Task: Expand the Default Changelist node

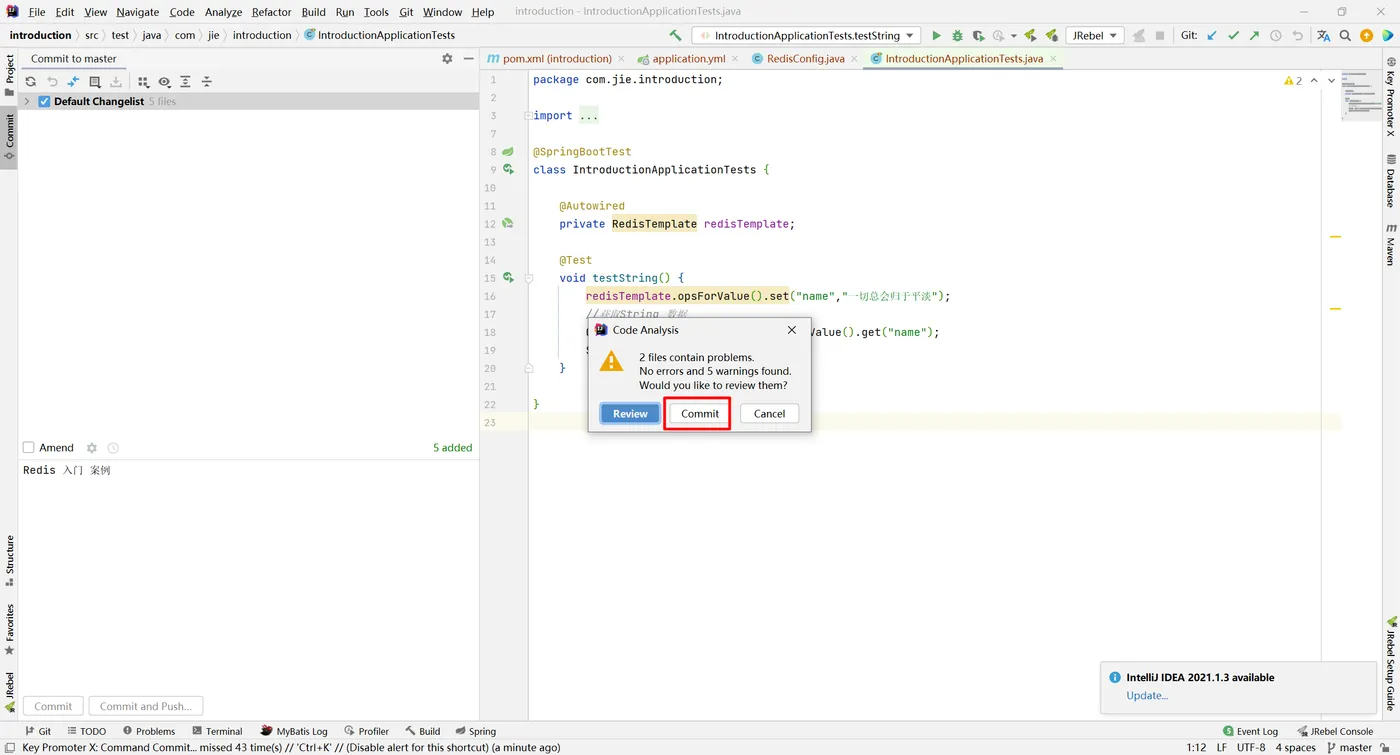Action: click(27, 102)
